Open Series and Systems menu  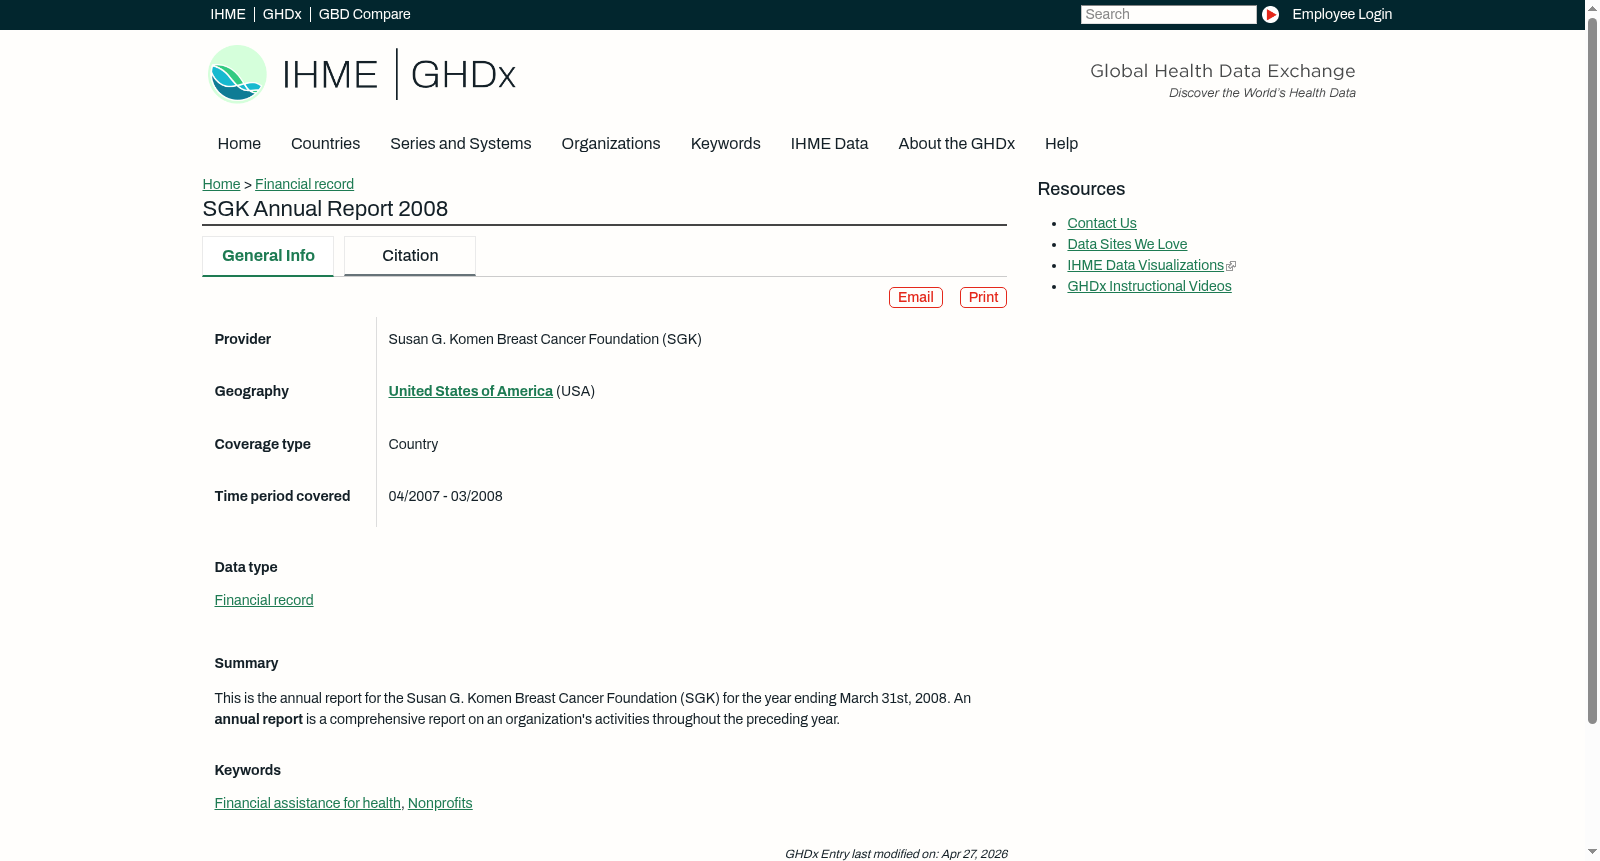point(460,144)
